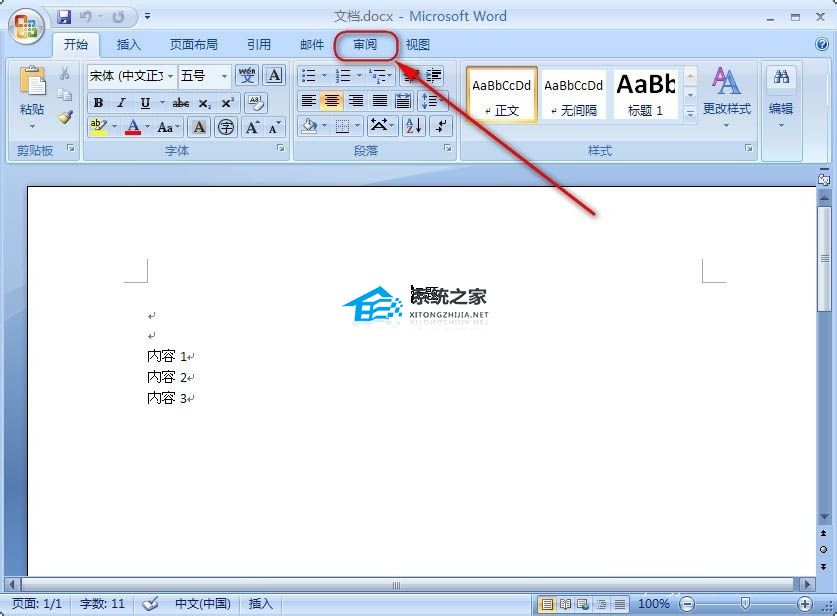837x616 pixels.
Task: Shrink font size with small A
Action: 274,127
